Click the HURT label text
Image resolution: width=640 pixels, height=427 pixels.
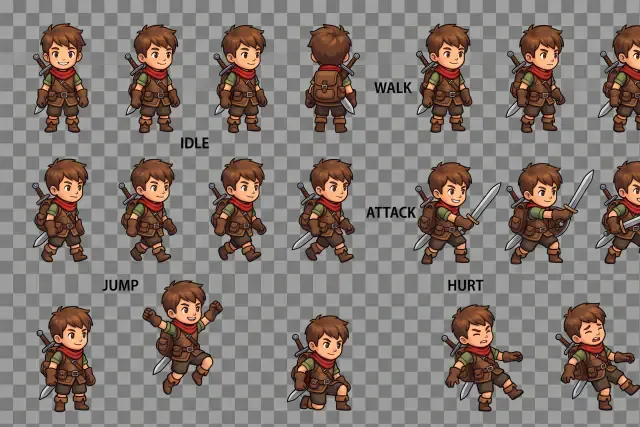(465, 285)
